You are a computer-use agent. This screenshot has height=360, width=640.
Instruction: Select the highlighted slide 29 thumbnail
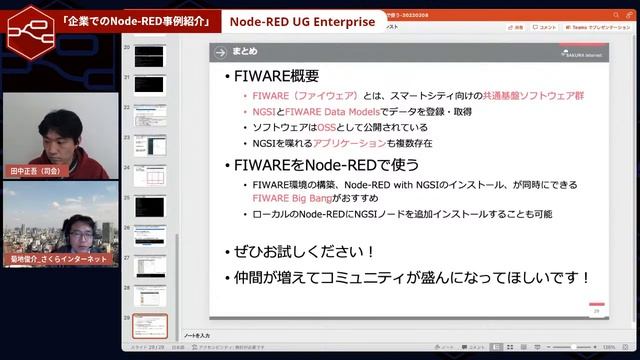150,326
